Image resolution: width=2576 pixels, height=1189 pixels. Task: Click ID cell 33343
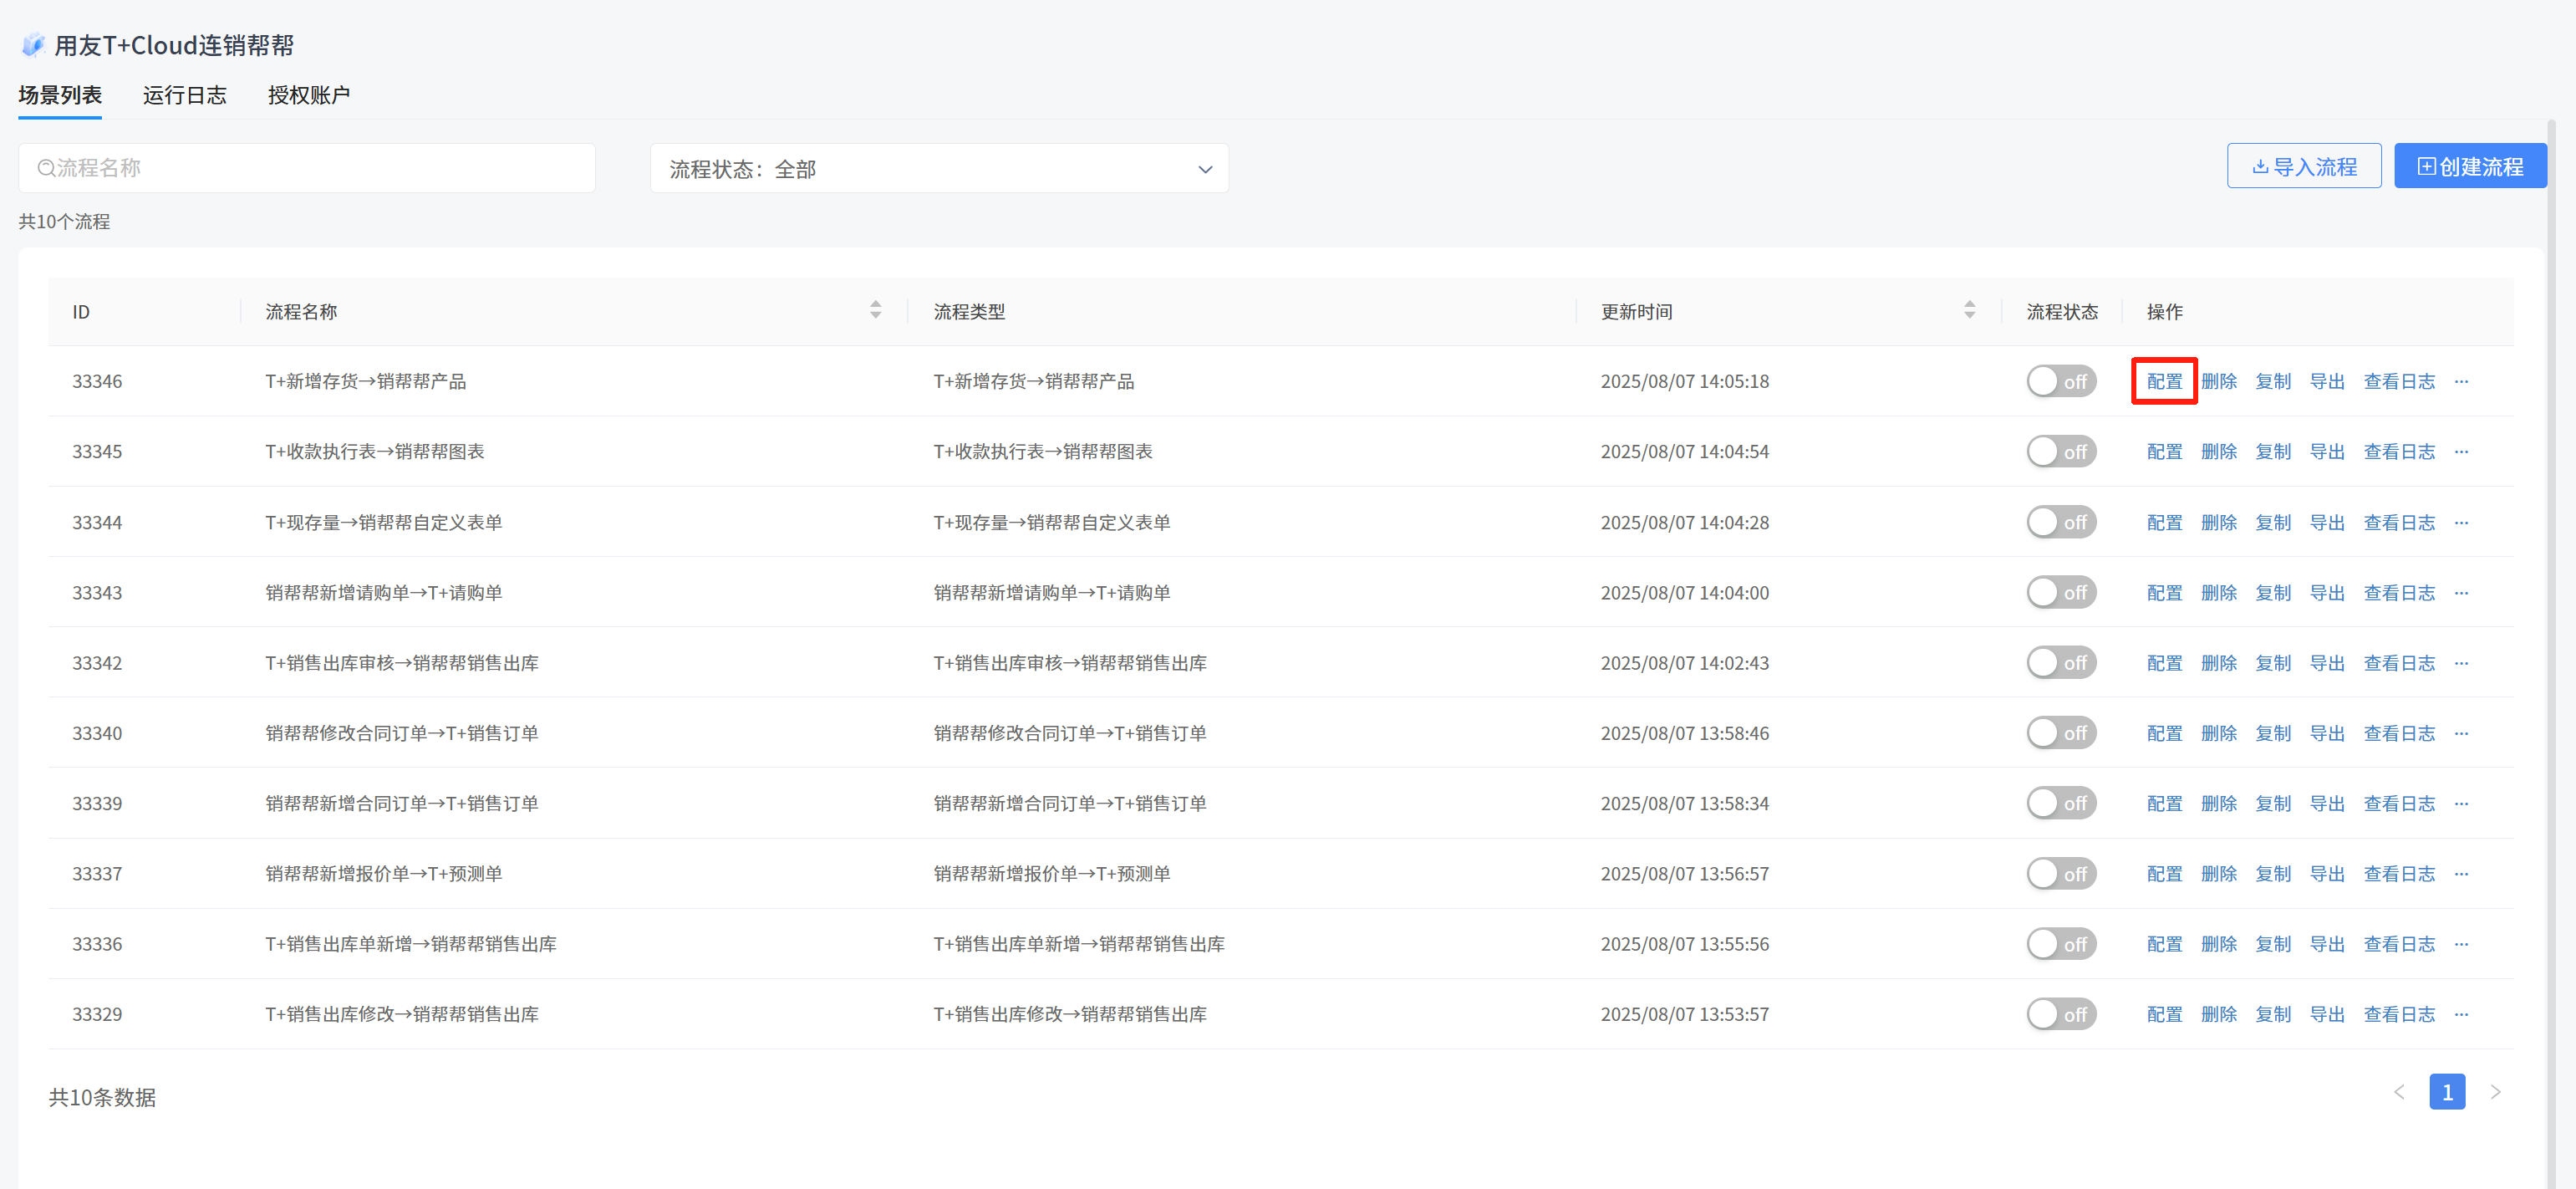[97, 593]
